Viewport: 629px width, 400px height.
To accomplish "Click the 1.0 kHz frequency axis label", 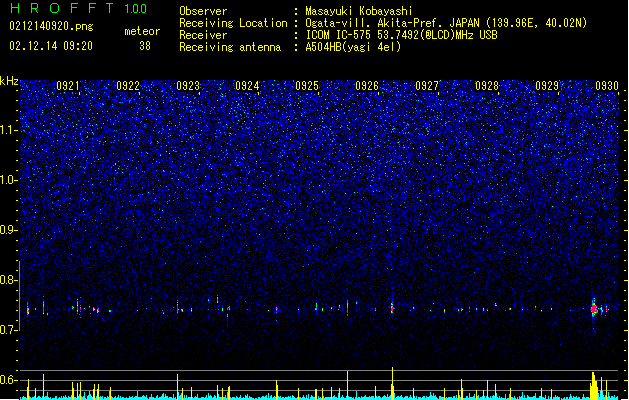I will 9,180.
